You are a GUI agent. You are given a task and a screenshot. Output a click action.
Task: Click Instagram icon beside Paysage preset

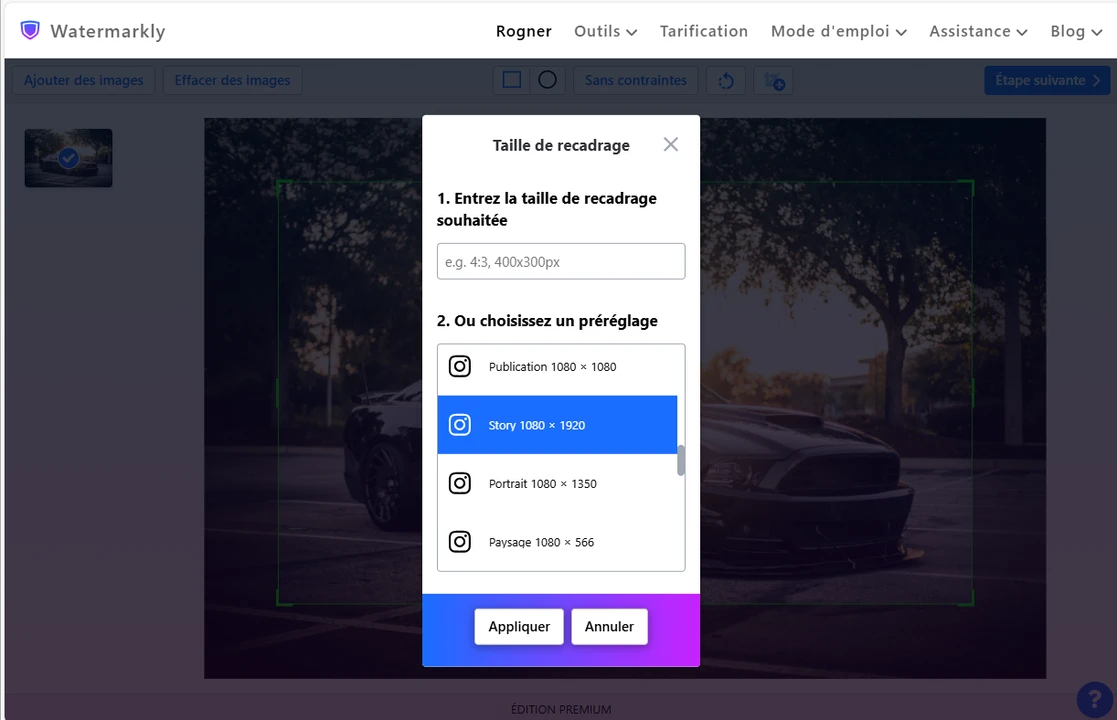(459, 542)
